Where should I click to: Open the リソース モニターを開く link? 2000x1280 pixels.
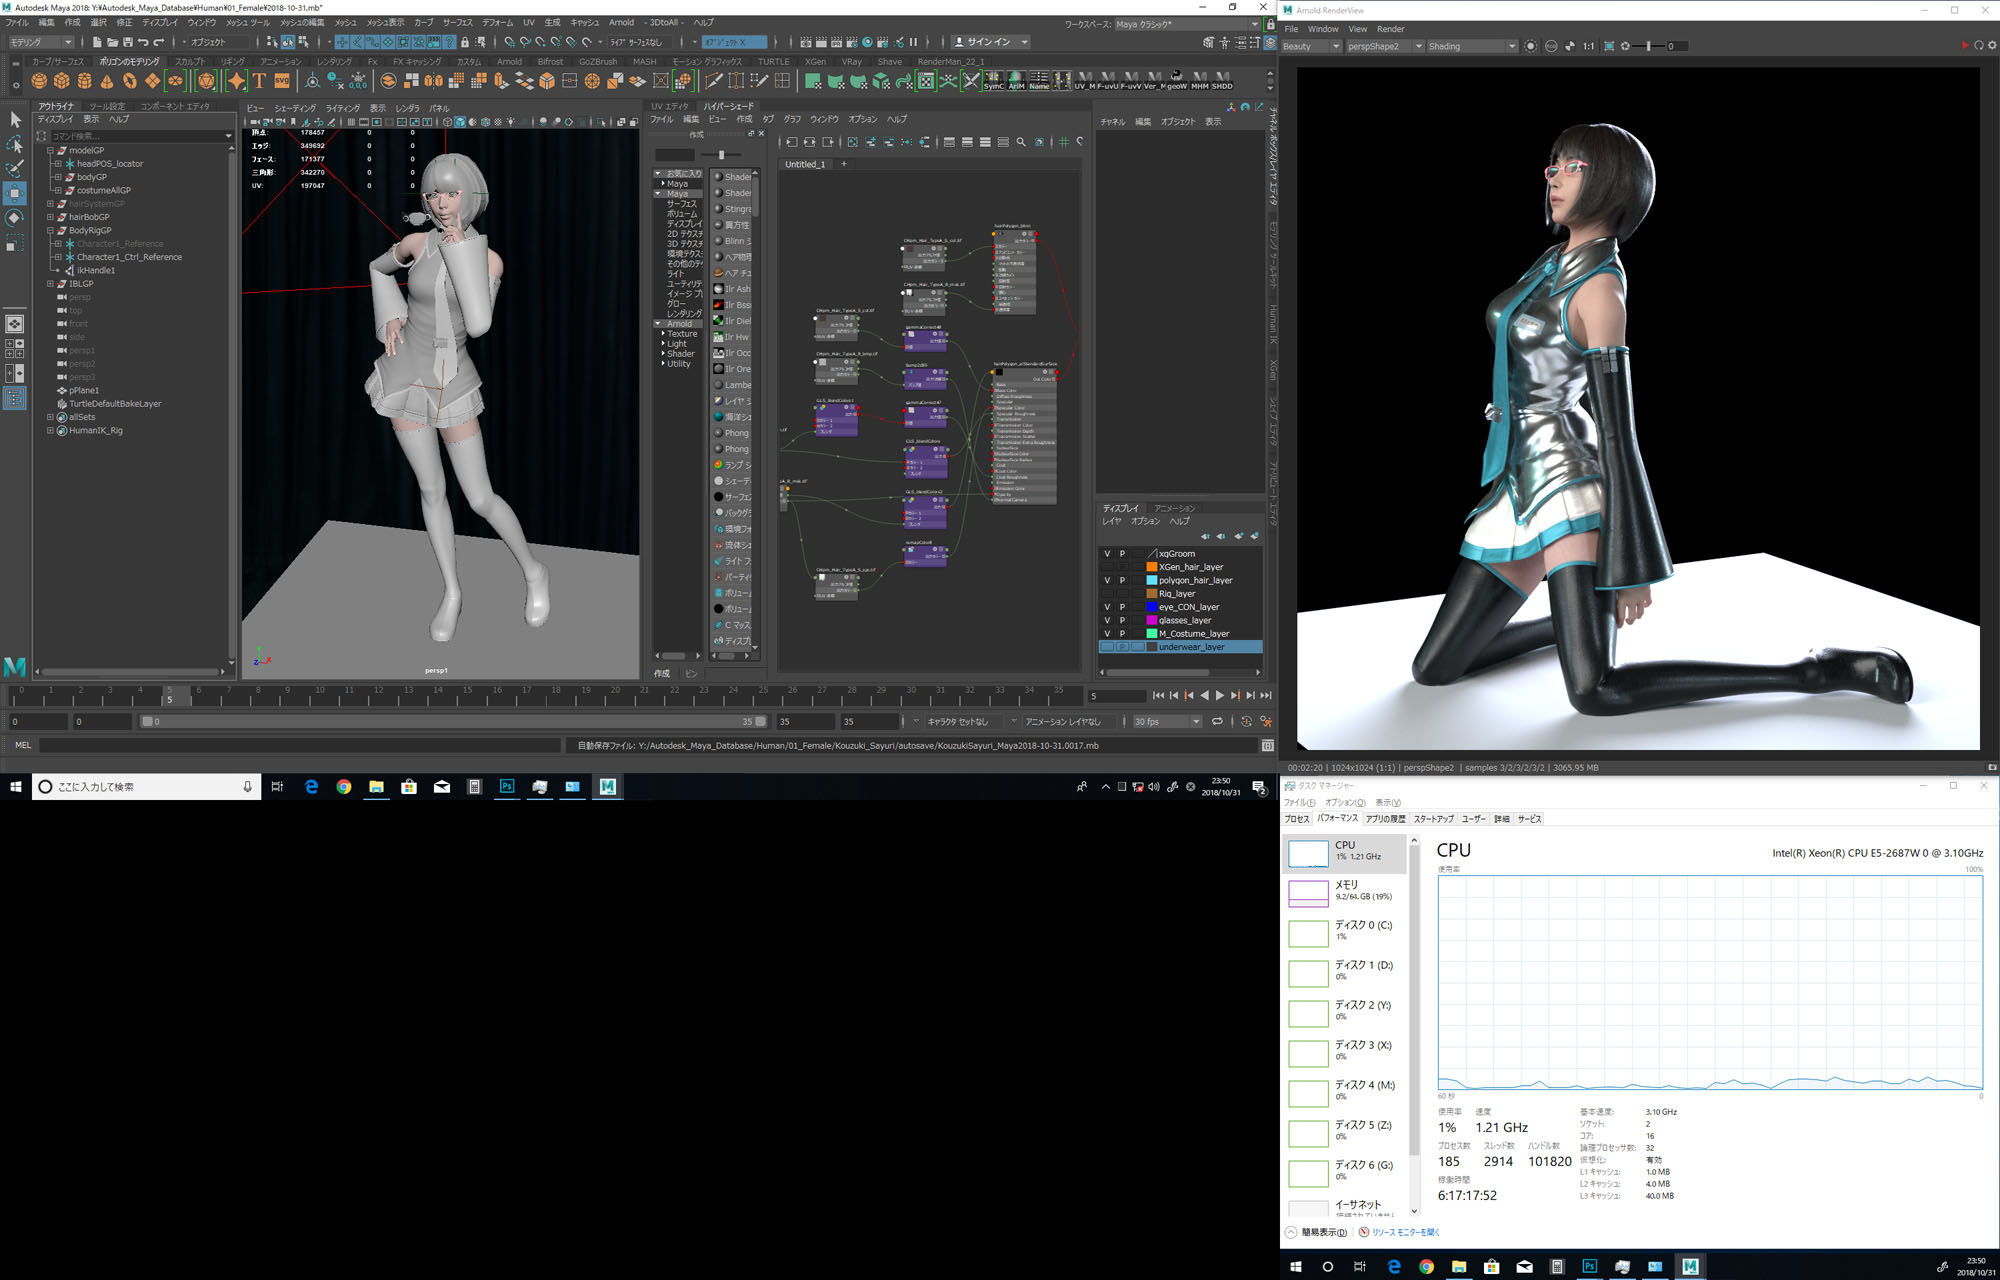coord(1405,1232)
